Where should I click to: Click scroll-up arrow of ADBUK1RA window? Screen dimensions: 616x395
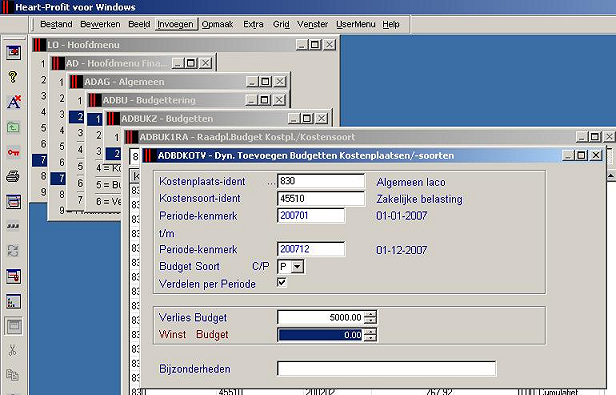(x=611, y=176)
